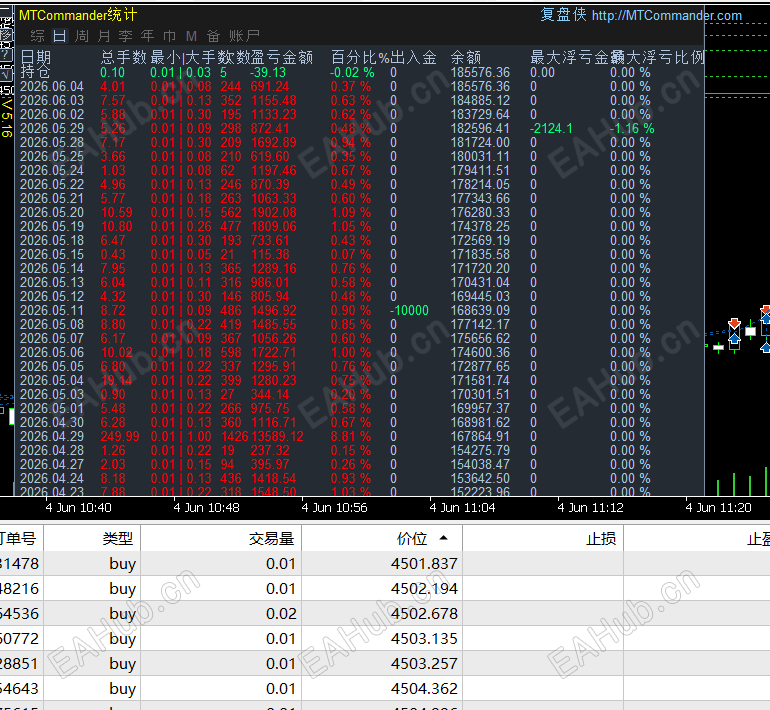Click the √ checkmark side button
This screenshot has width=770, height=710.
(x=6, y=75)
